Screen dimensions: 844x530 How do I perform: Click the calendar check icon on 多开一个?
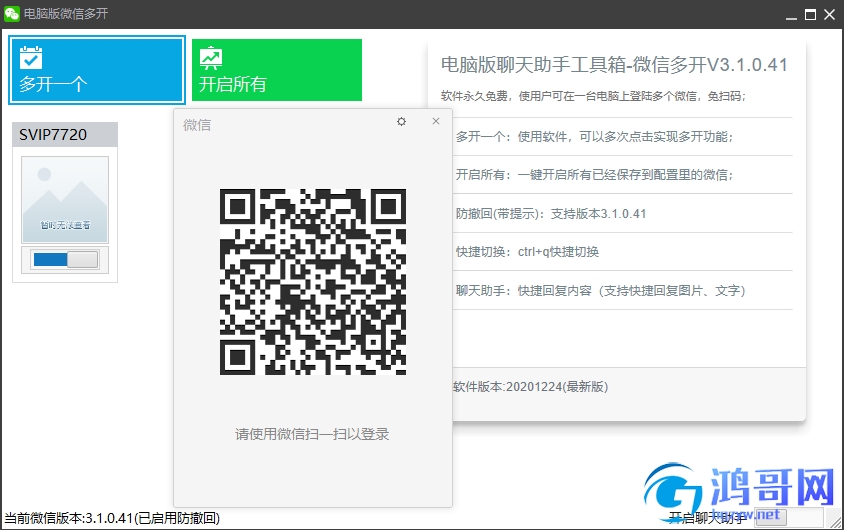coord(31,58)
